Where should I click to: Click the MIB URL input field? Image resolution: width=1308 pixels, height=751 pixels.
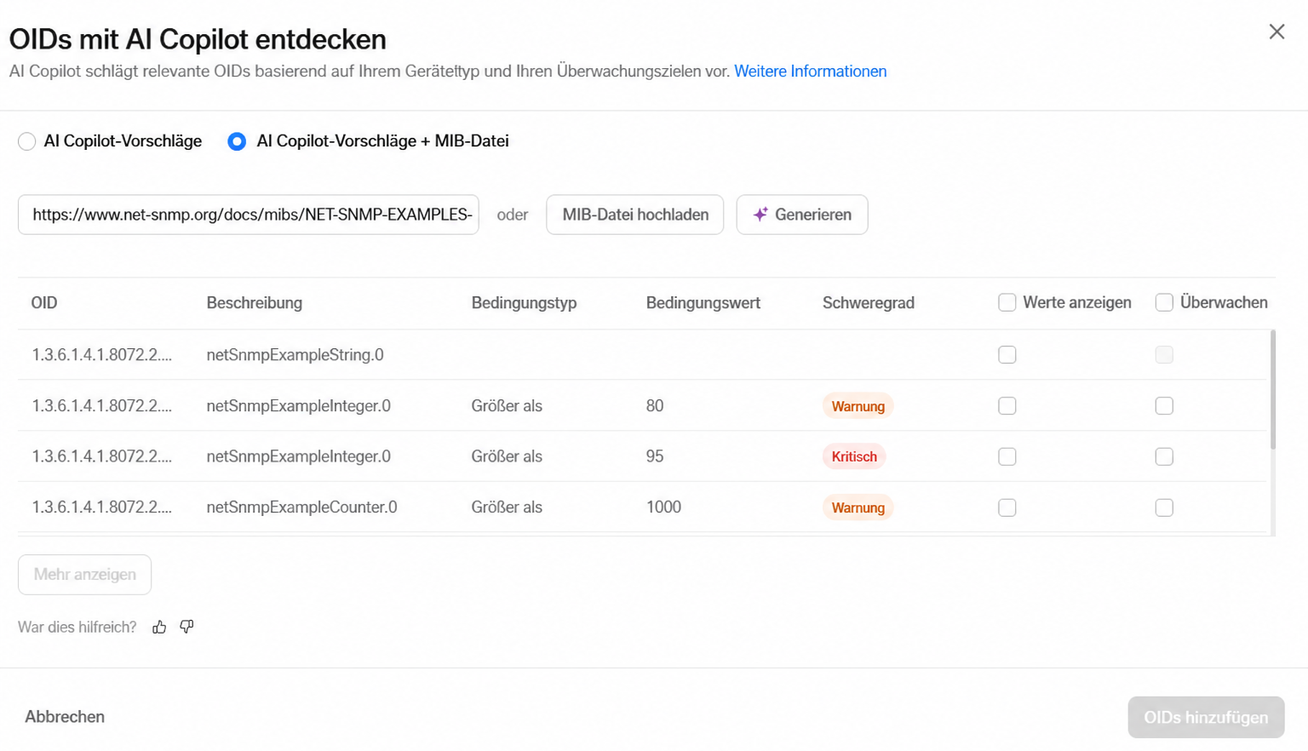248,214
